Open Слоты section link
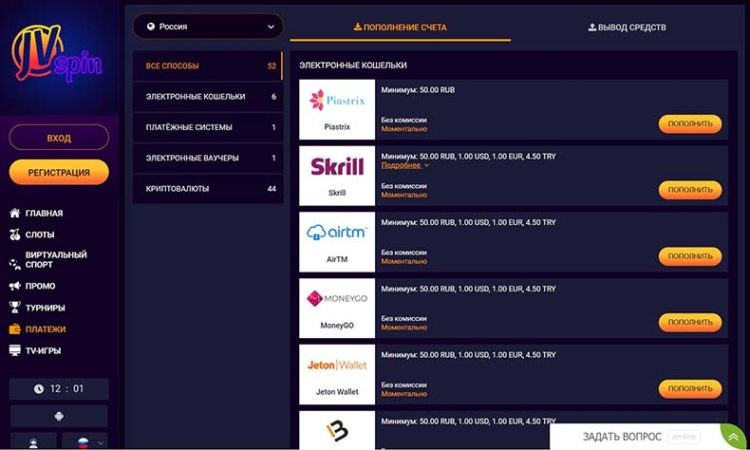The height and width of the screenshot is (450, 750). pyautogui.click(x=40, y=235)
